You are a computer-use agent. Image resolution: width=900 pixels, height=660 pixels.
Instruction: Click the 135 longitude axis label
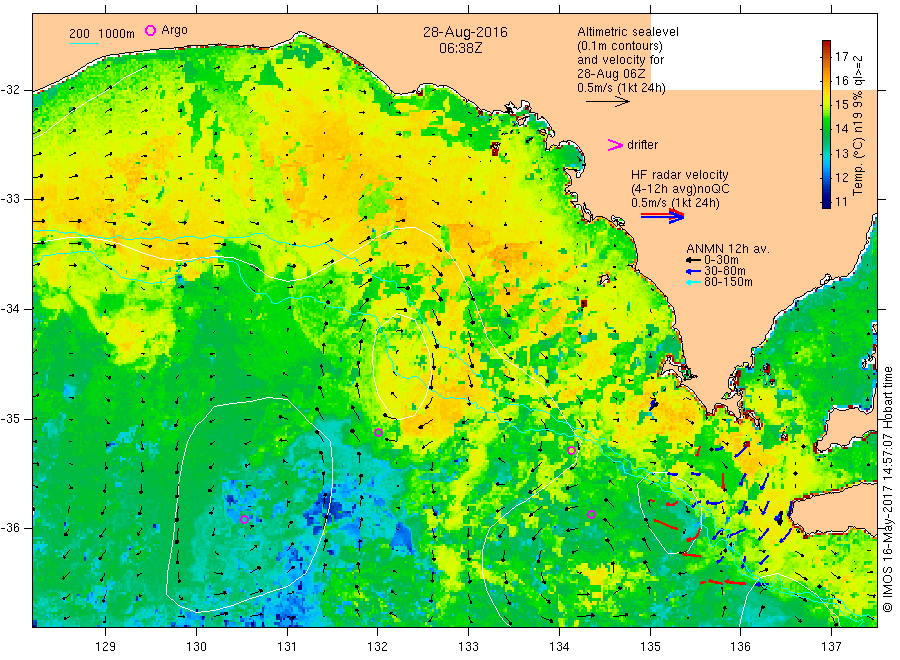(x=650, y=647)
